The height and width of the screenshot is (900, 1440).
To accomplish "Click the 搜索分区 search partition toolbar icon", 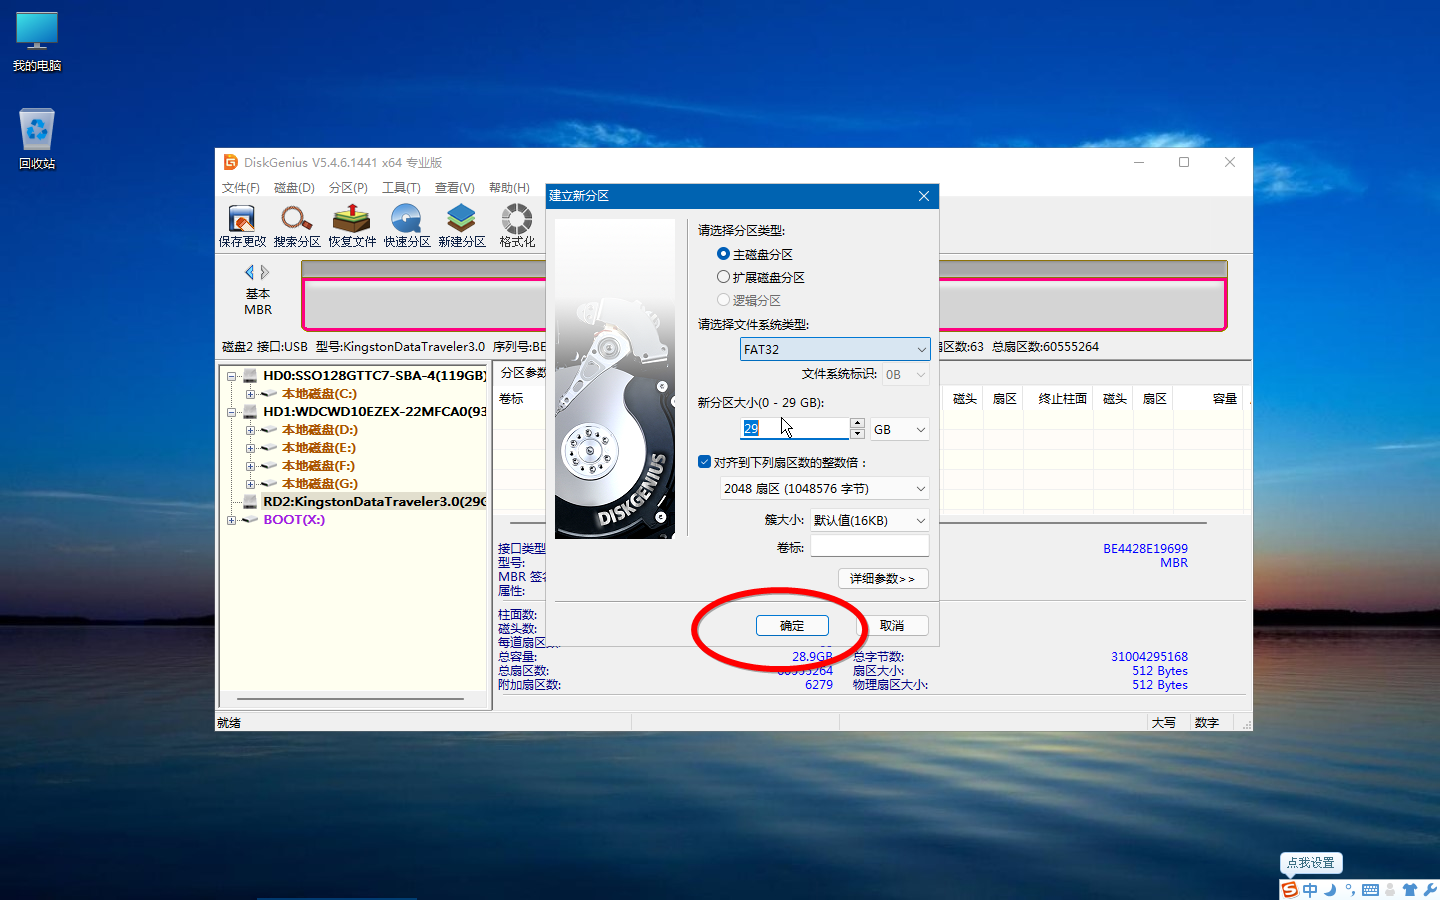I will (297, 226).
